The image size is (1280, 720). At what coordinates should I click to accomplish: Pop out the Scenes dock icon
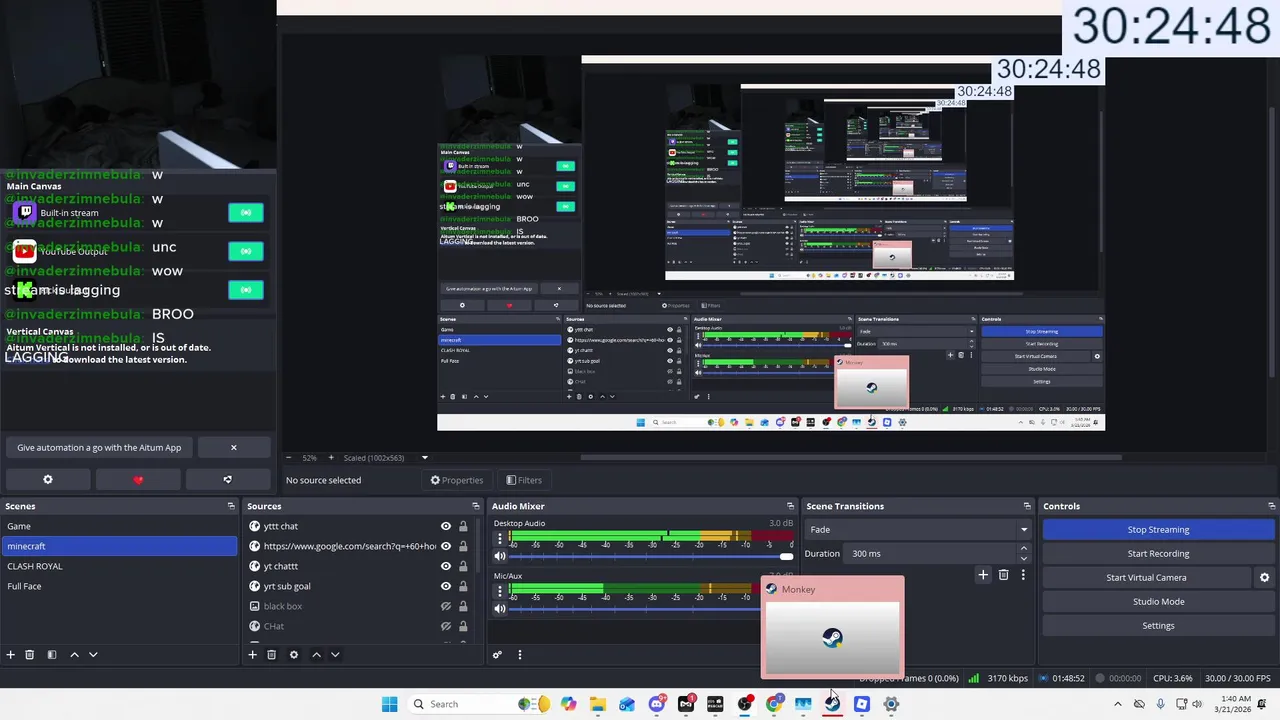[231, 506]
